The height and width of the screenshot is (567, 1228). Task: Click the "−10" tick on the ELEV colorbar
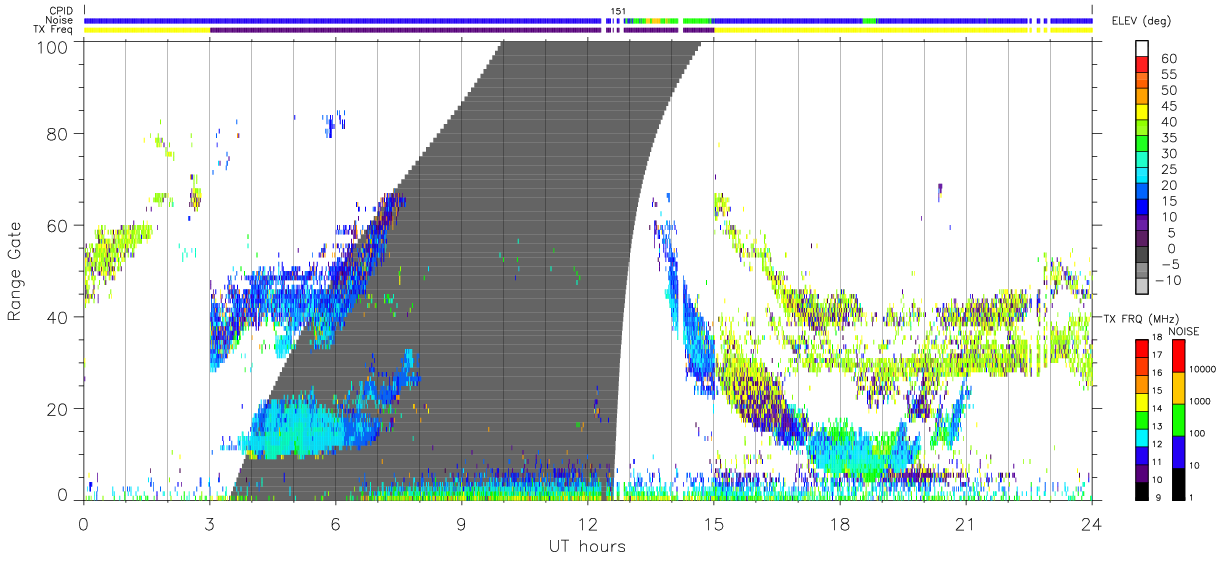[1169, 280]
